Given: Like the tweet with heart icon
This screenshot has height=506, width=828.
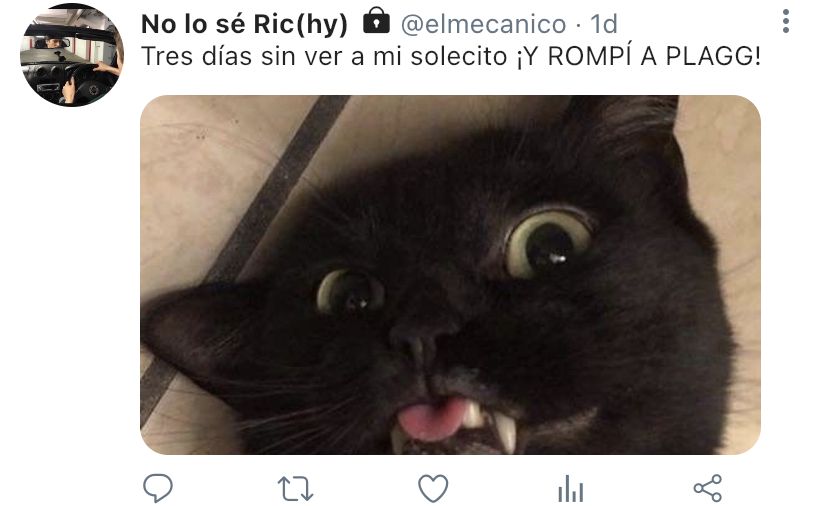Looking at the screenshot, I should 433,488.
